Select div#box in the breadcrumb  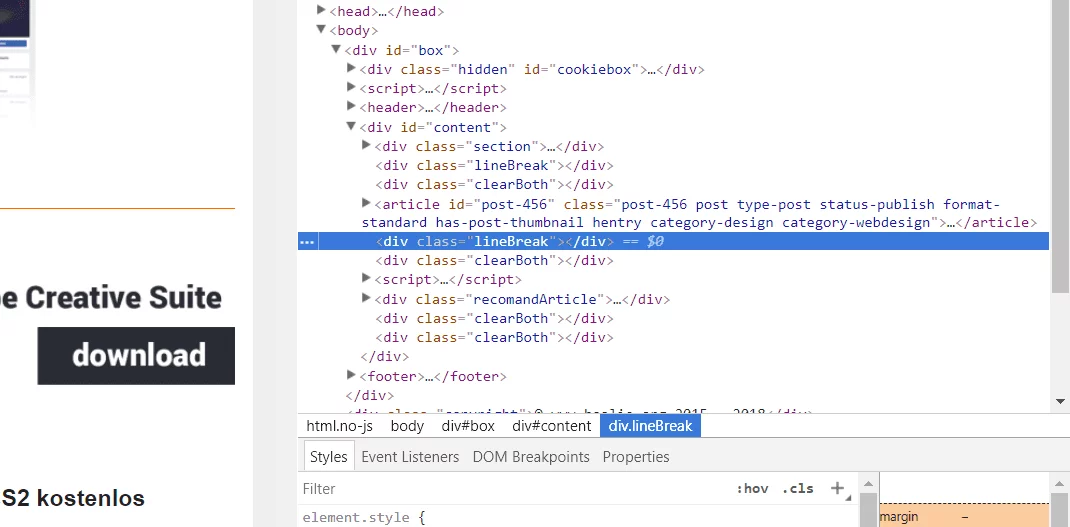[468, 426]
